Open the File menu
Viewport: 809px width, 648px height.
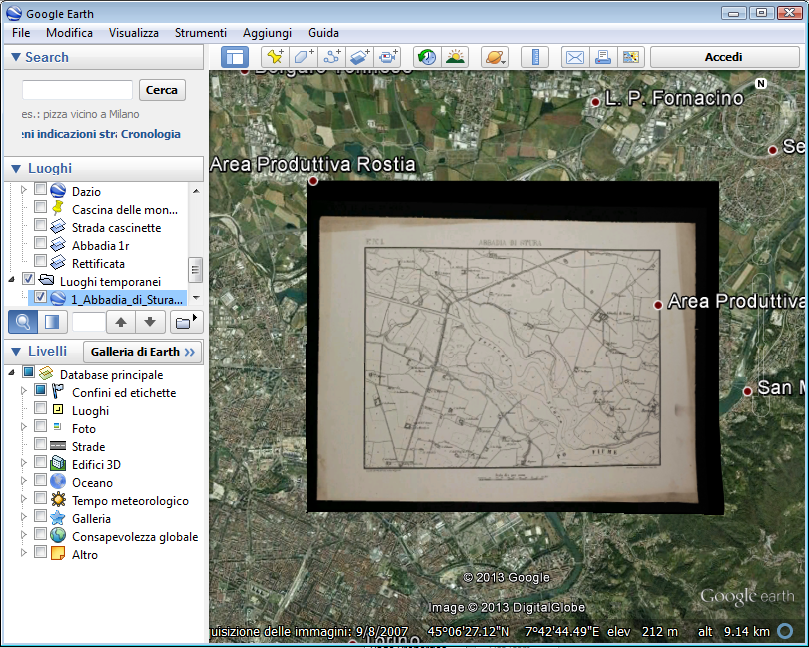21,33
